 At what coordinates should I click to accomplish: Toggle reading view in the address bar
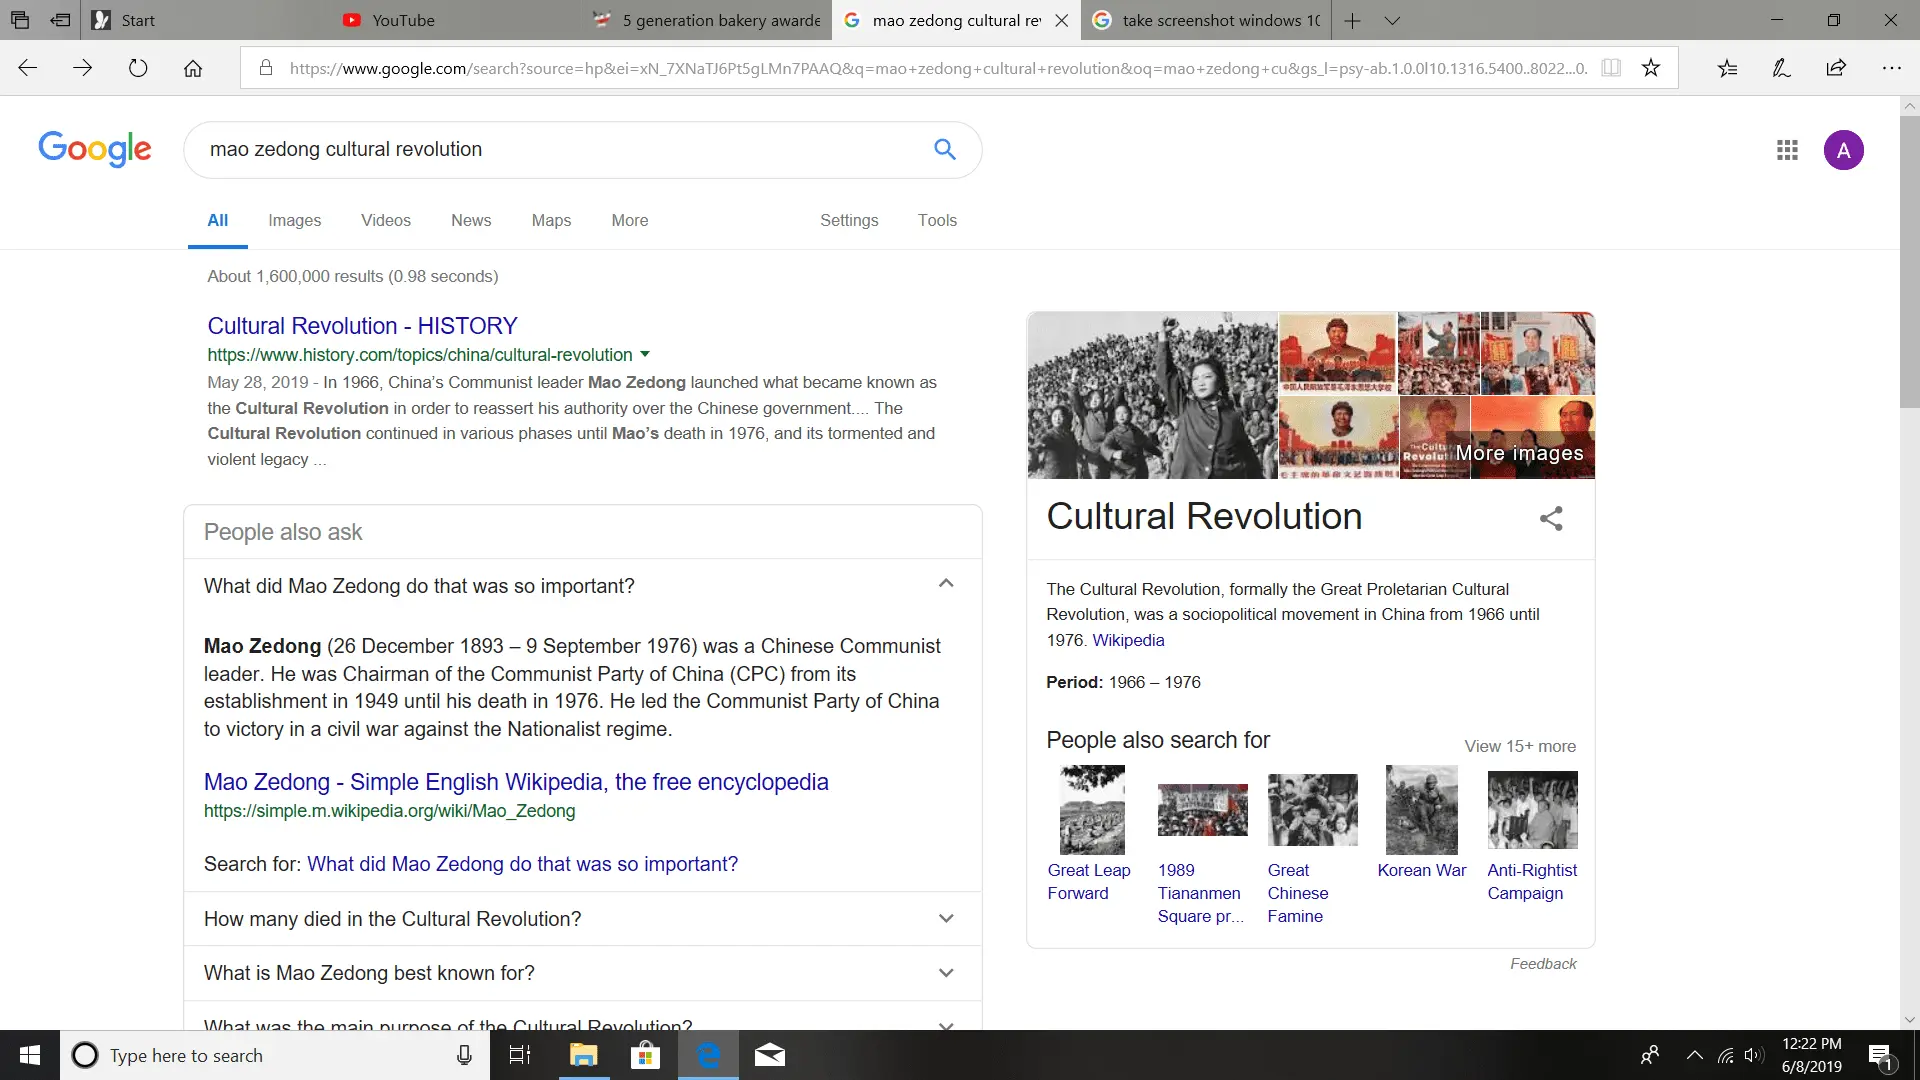tap(1610, 67)
